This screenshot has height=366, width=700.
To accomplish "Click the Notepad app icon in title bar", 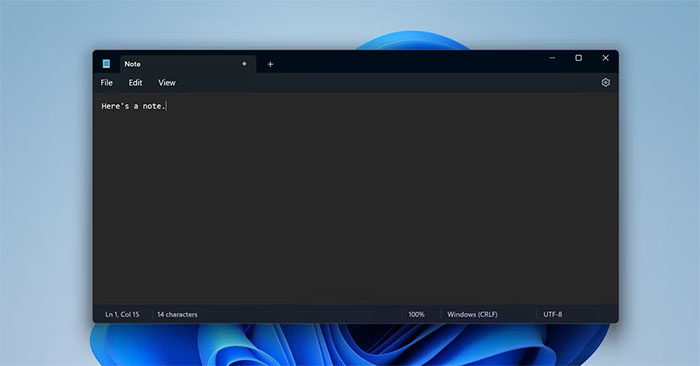I will pos(106,64).
